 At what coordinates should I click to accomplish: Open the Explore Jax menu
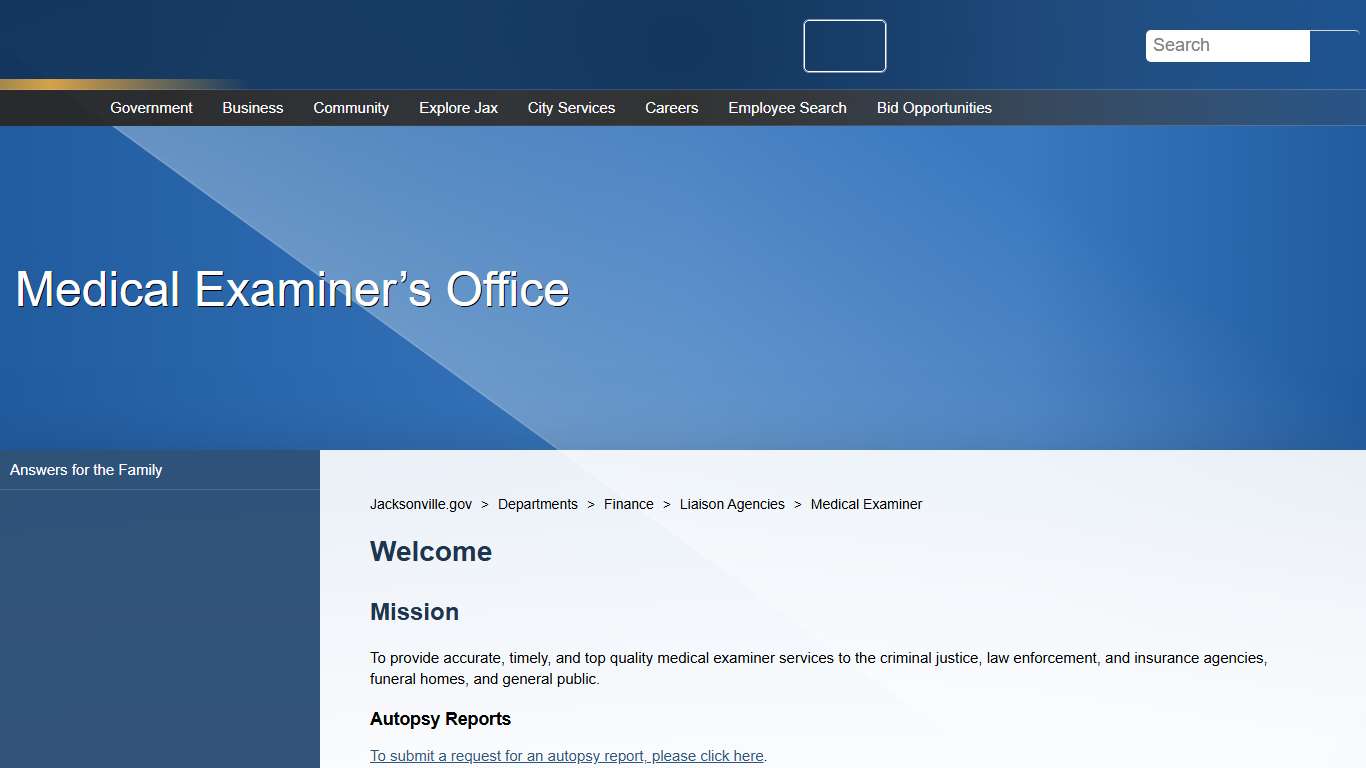pos(458,107)
